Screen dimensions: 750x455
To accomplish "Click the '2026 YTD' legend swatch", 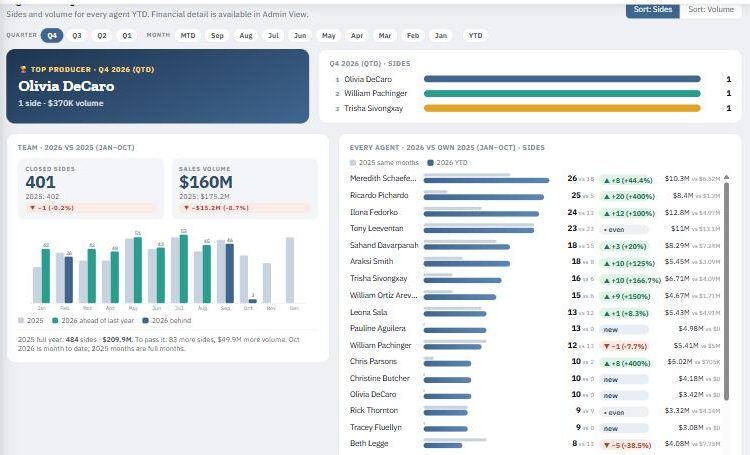I will tap(430, 163).
